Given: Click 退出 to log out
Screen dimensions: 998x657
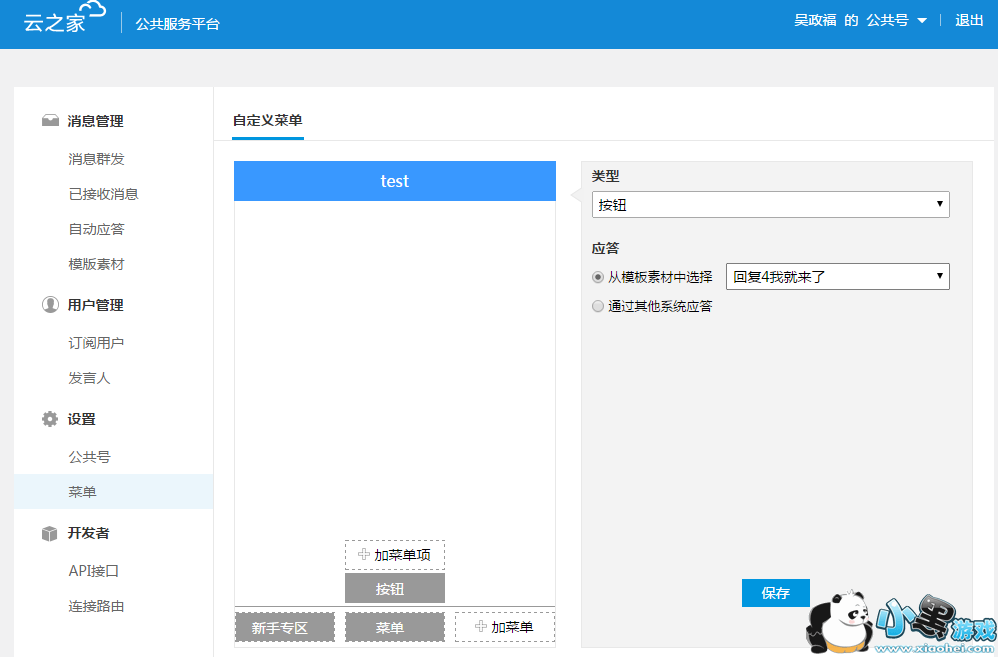Looking at the screenshot, I should [x=969, y=20].
